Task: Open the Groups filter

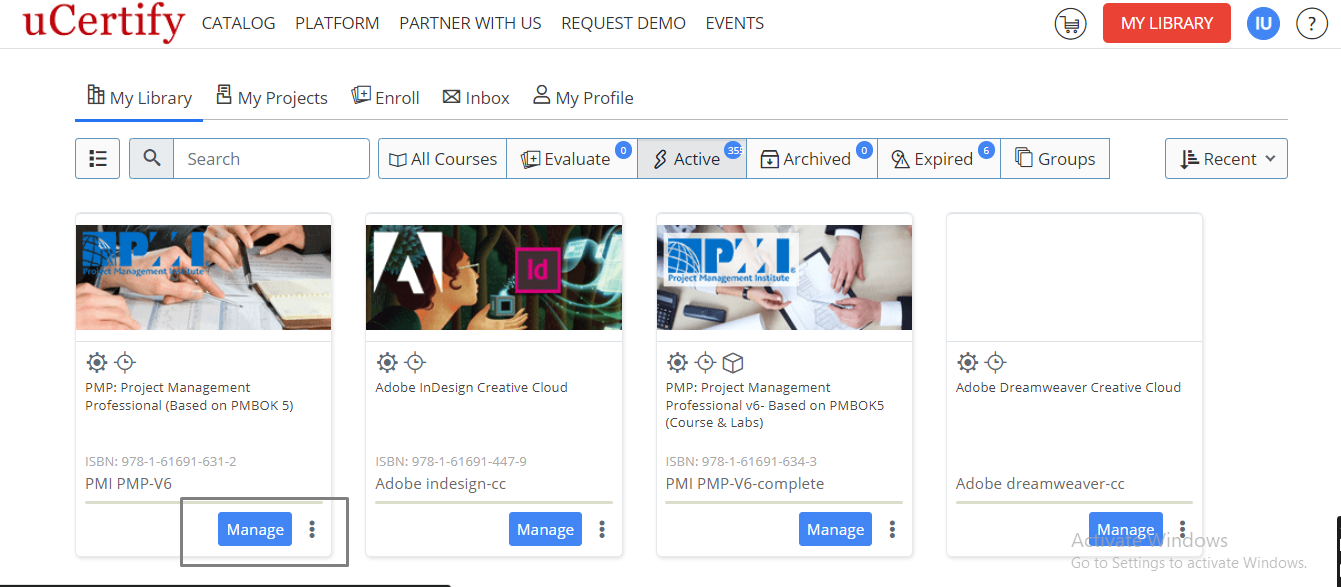Action: point(1055,158)
